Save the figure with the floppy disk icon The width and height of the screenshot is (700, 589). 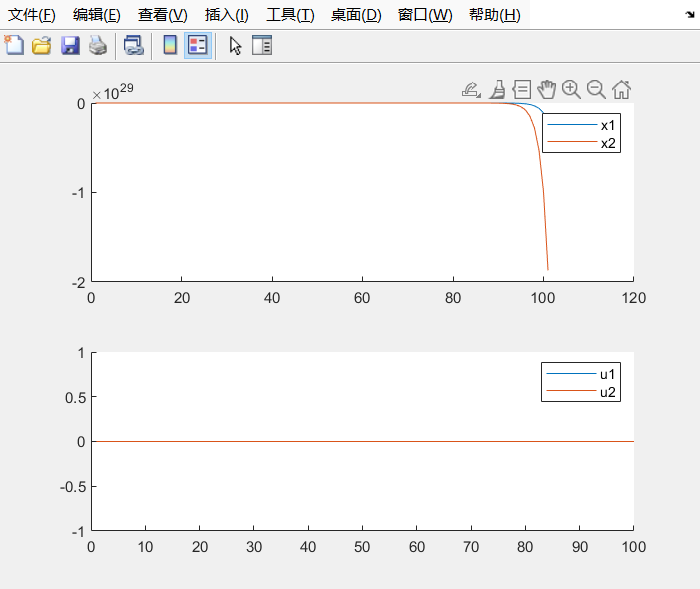tap(70, 45)
